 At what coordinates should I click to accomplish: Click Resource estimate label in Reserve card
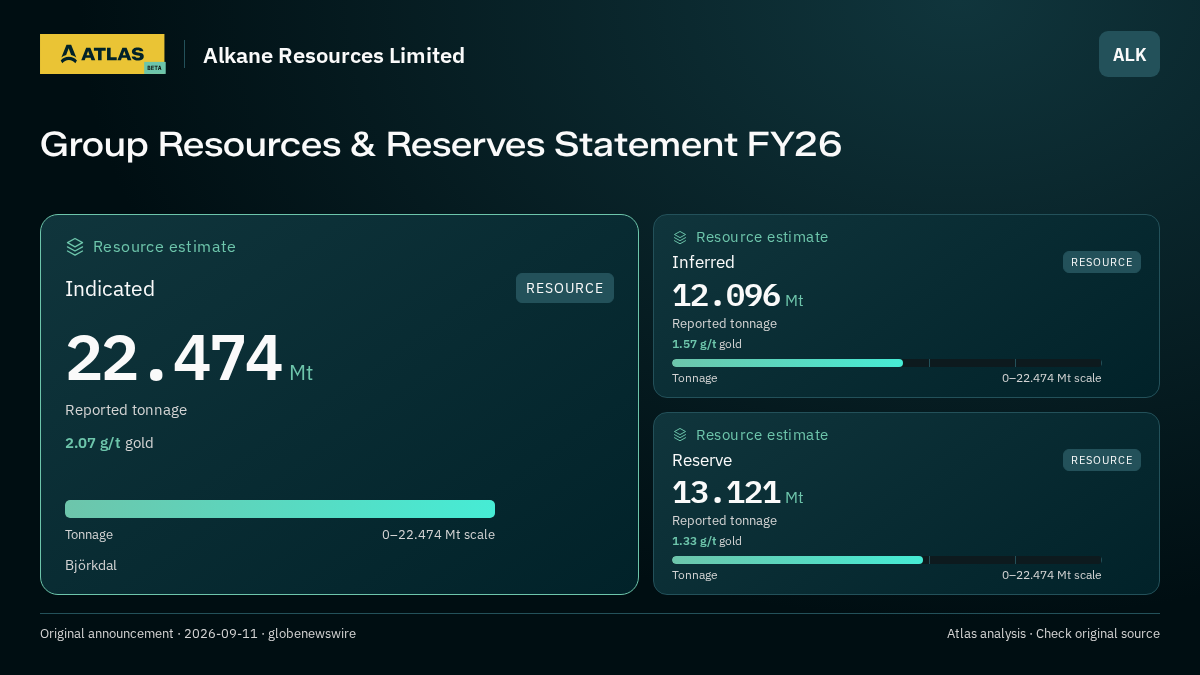[x=762, y=435]
